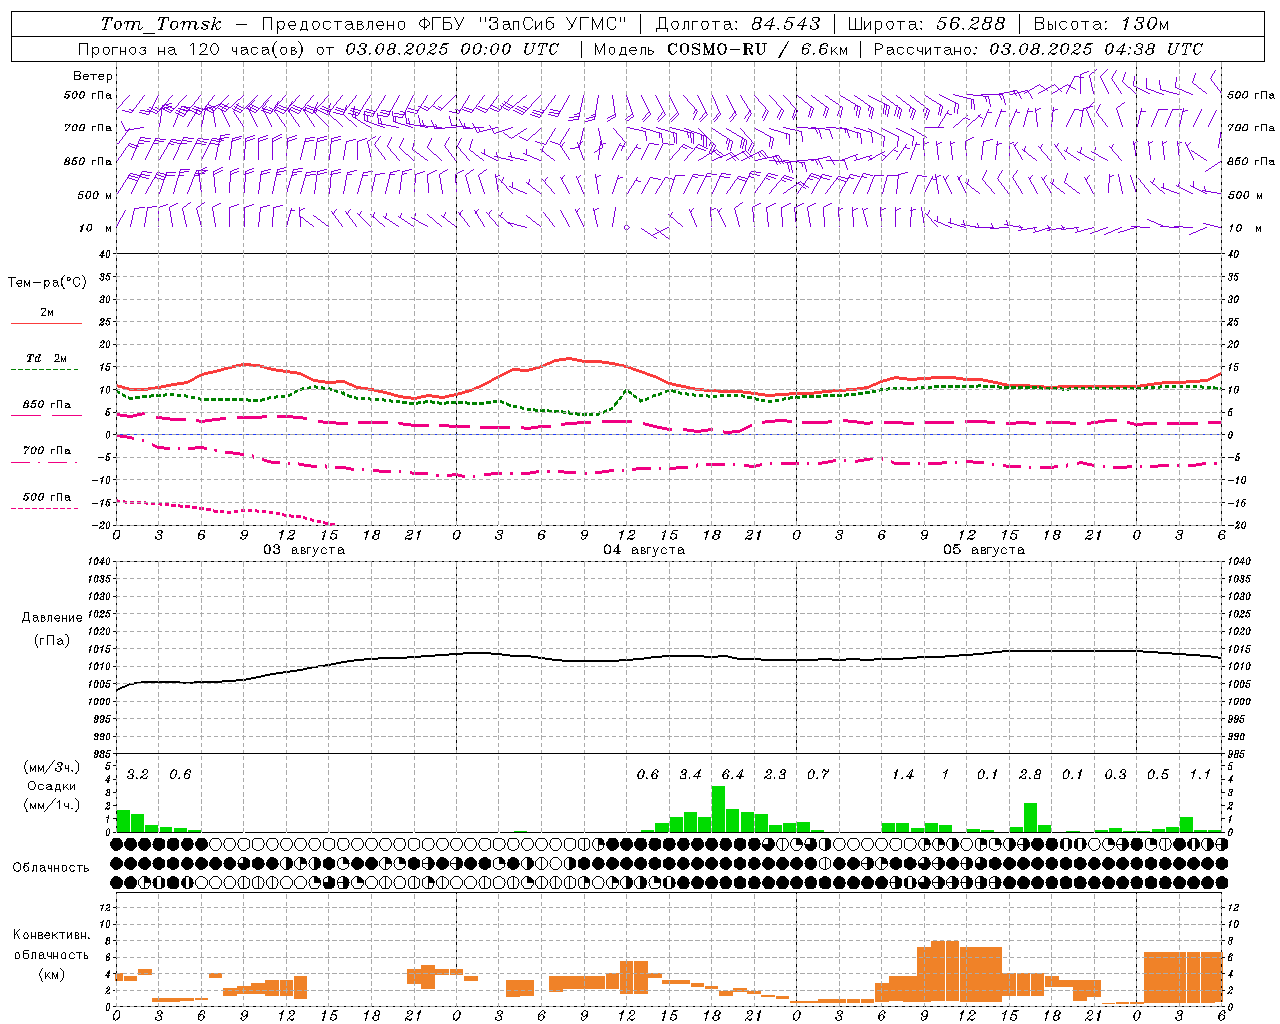This screenshot has height=1024, width=1280.
Task: Click the Давление pressure panel label
Action: point(52,617)
